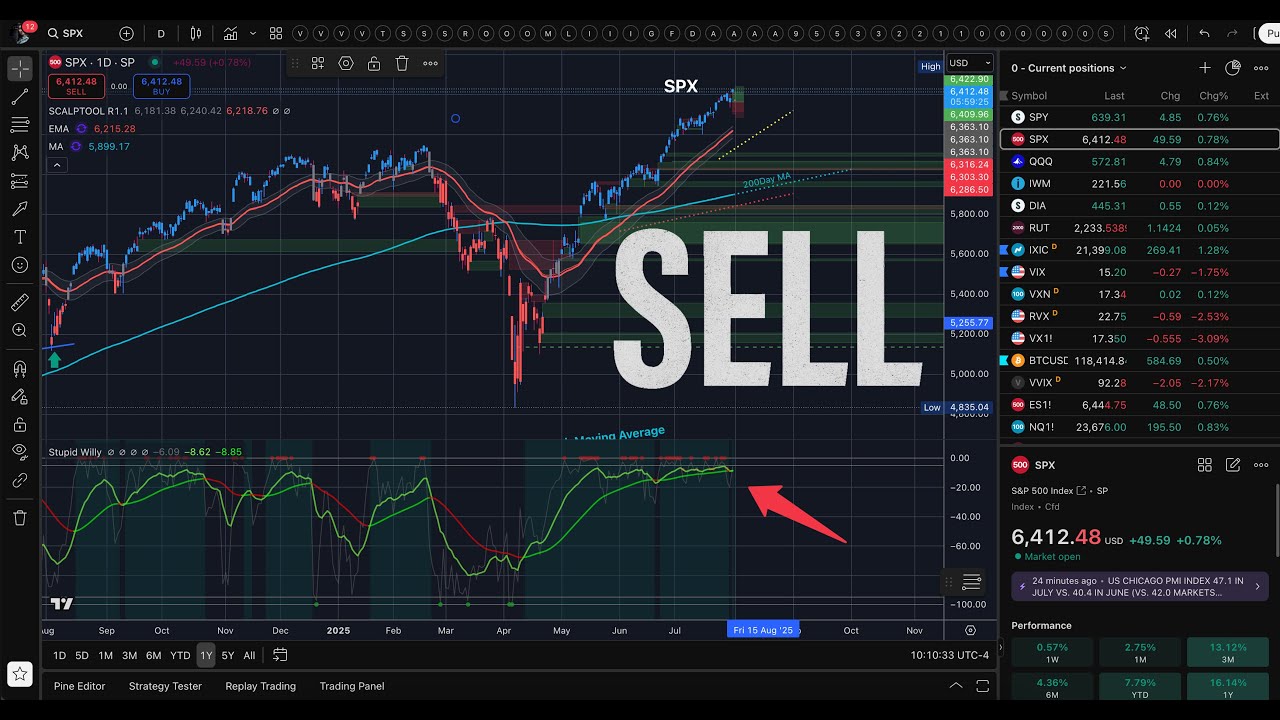
Task: Select the crosshair cursor tool
Action: click(x=20, y=69)
